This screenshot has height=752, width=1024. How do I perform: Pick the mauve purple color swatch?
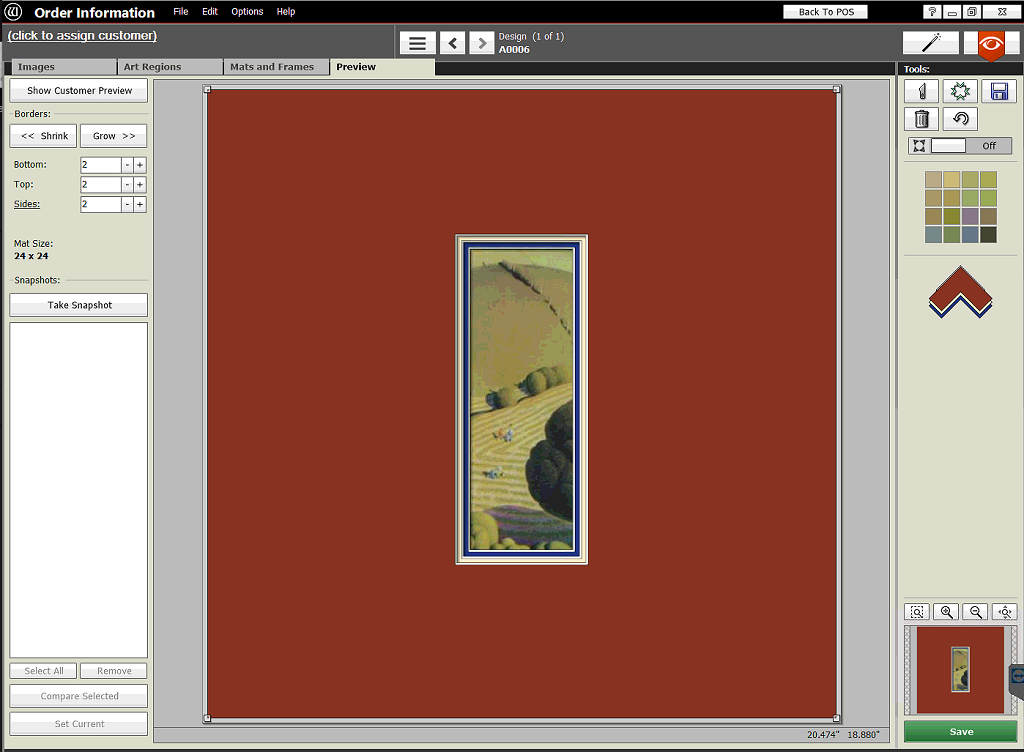970,216
